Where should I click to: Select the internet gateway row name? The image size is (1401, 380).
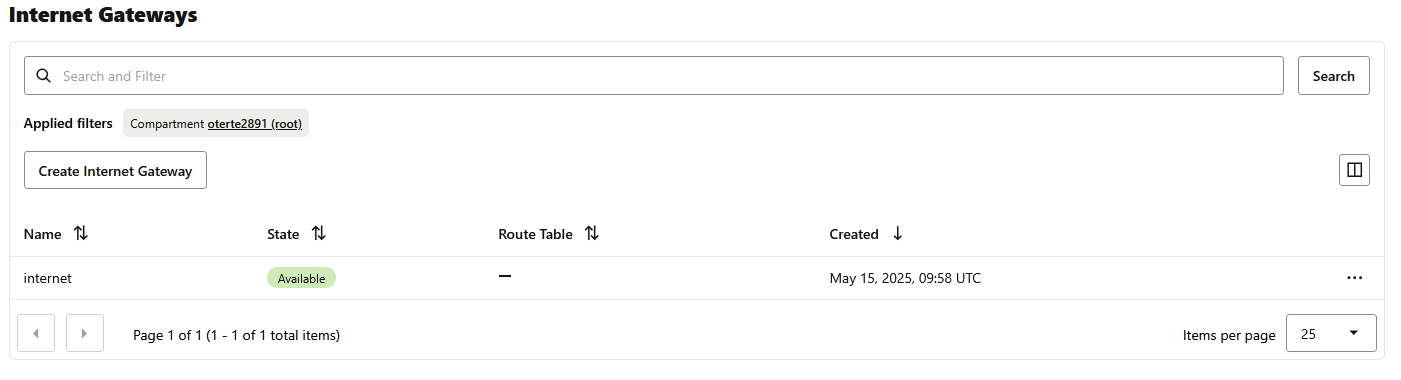[48, 278]
